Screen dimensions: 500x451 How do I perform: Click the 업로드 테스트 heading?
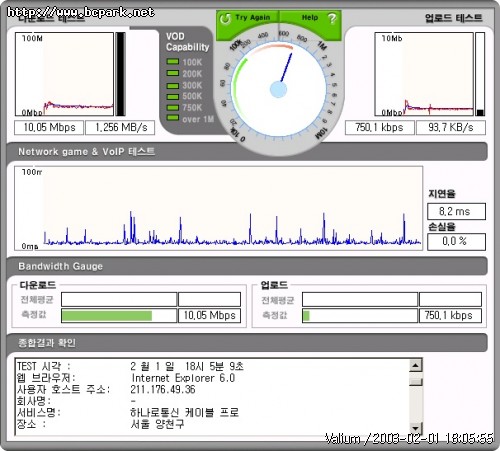[454, 18]
